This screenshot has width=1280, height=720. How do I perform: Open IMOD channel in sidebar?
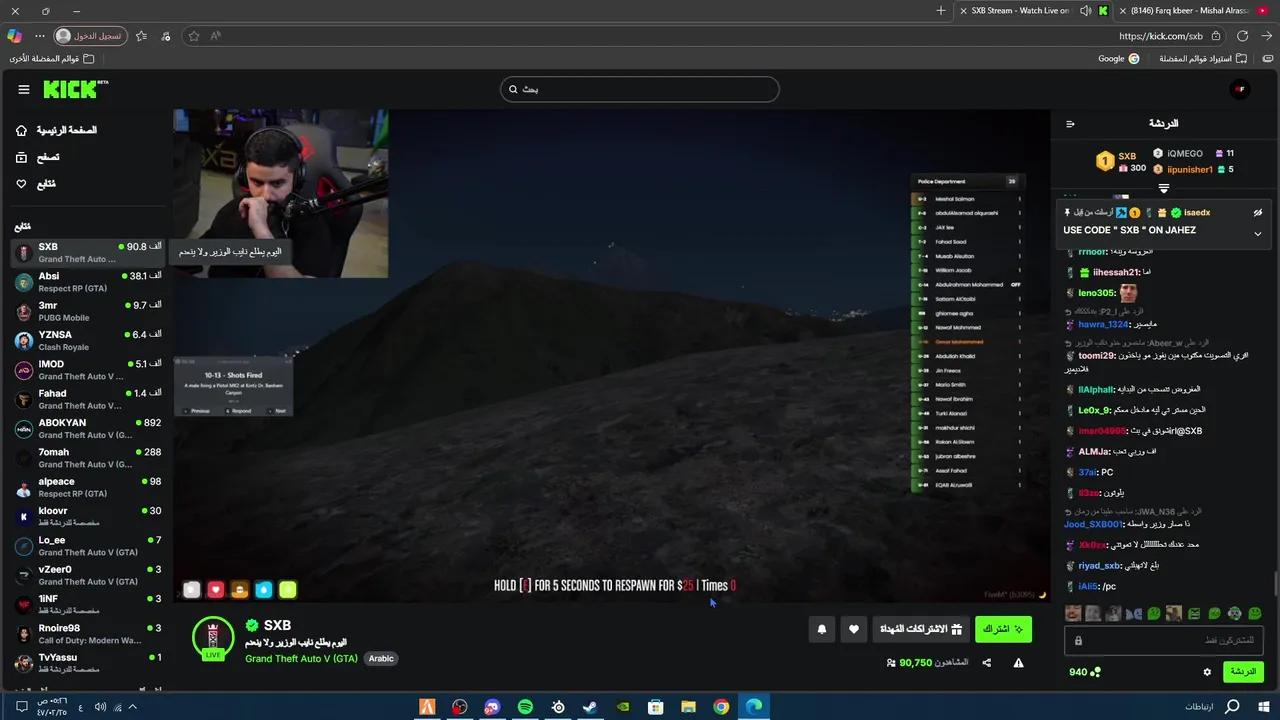tap(88, 370)
